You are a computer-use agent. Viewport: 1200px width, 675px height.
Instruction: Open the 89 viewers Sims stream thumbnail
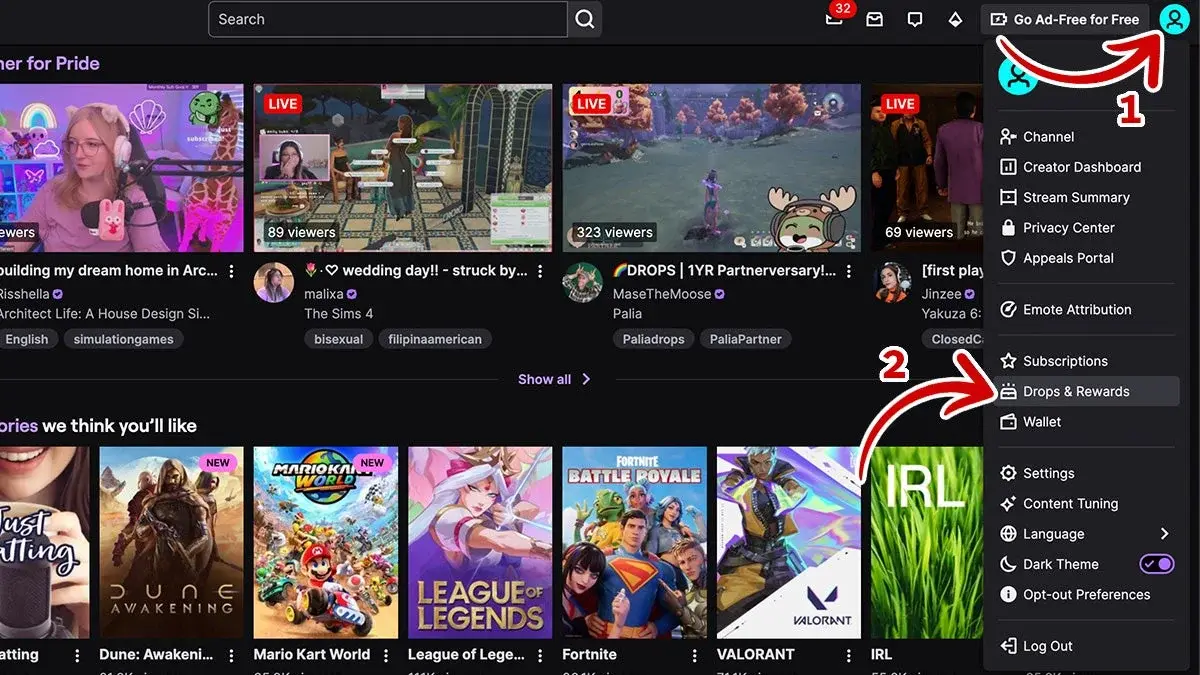pos(403,168)
